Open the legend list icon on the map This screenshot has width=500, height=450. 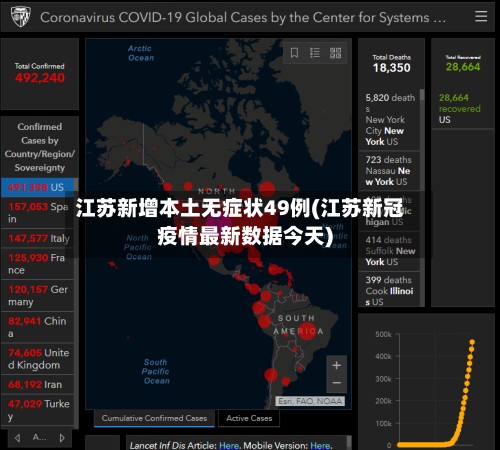pos(315,53)
